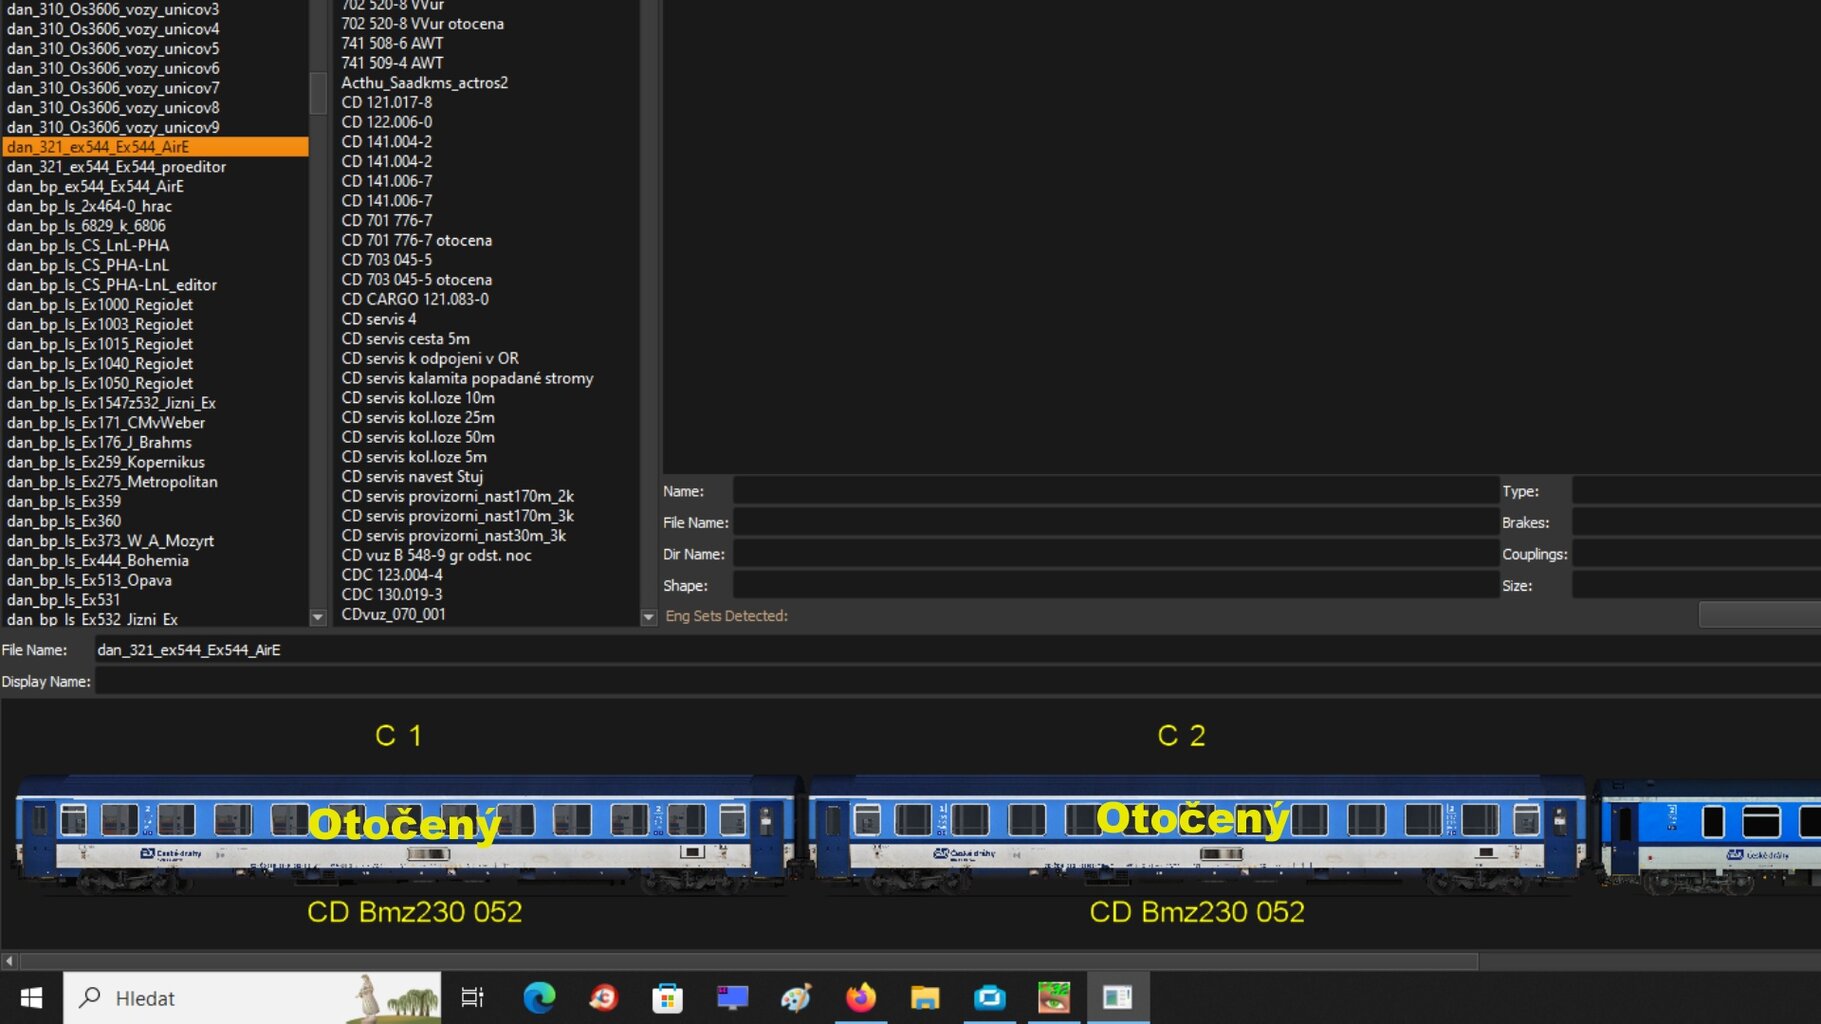Image resolution: width=1821 pixels, height=1024 pixels.
Task: Open the blue screen-frame app on the taskbar
Action: coord(989,997)
